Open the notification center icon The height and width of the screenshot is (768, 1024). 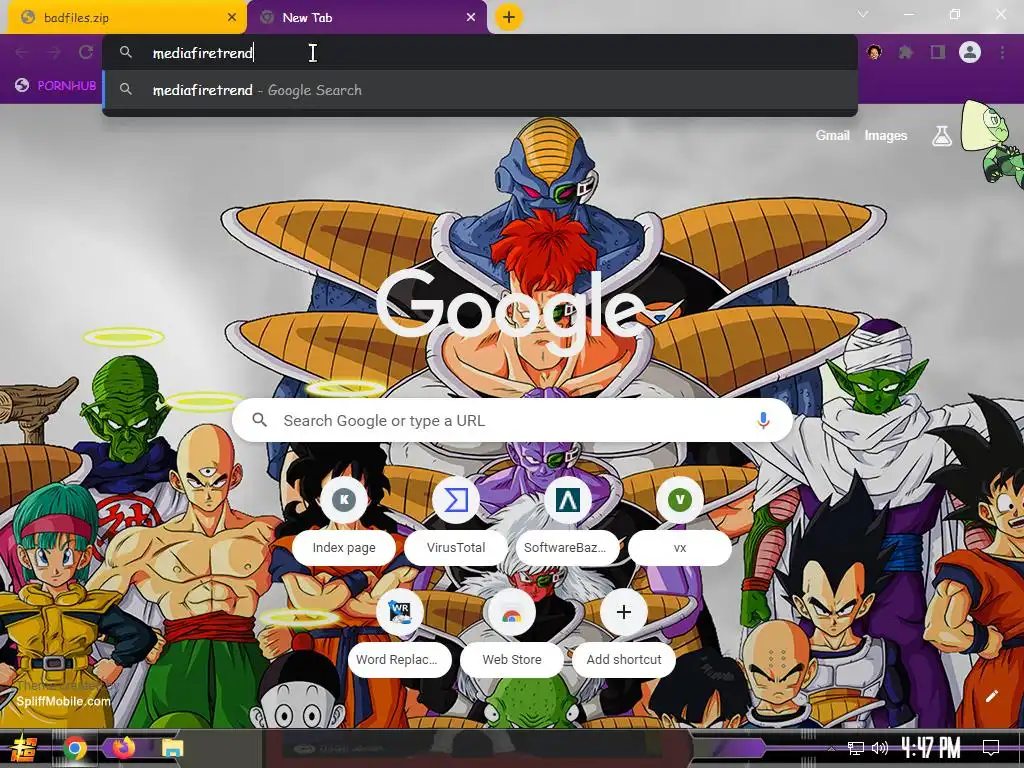coord(991,748)
